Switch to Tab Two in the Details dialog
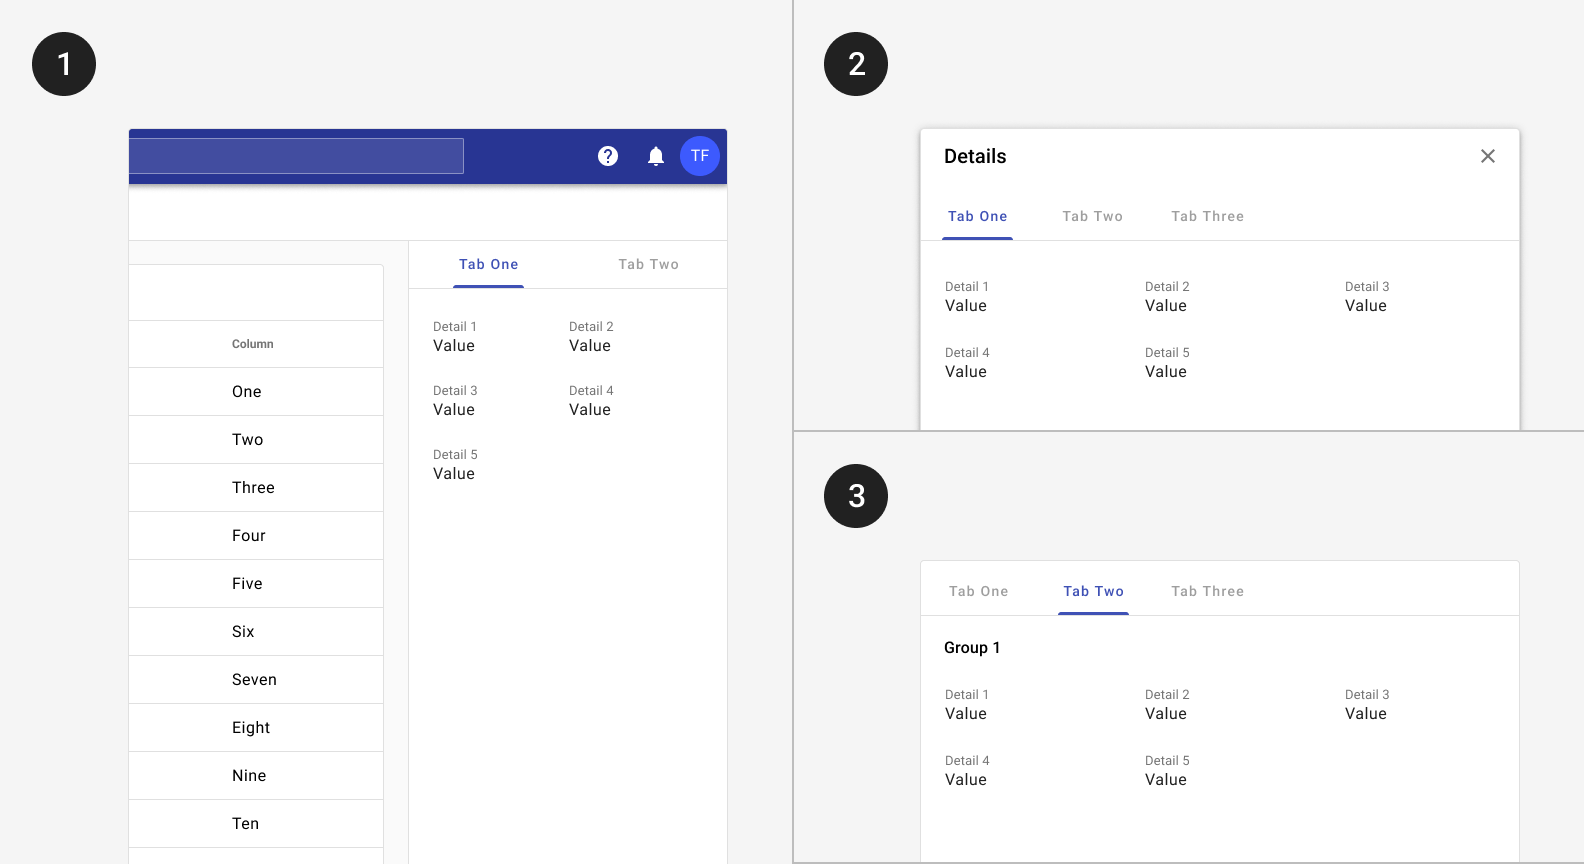 1093,216
